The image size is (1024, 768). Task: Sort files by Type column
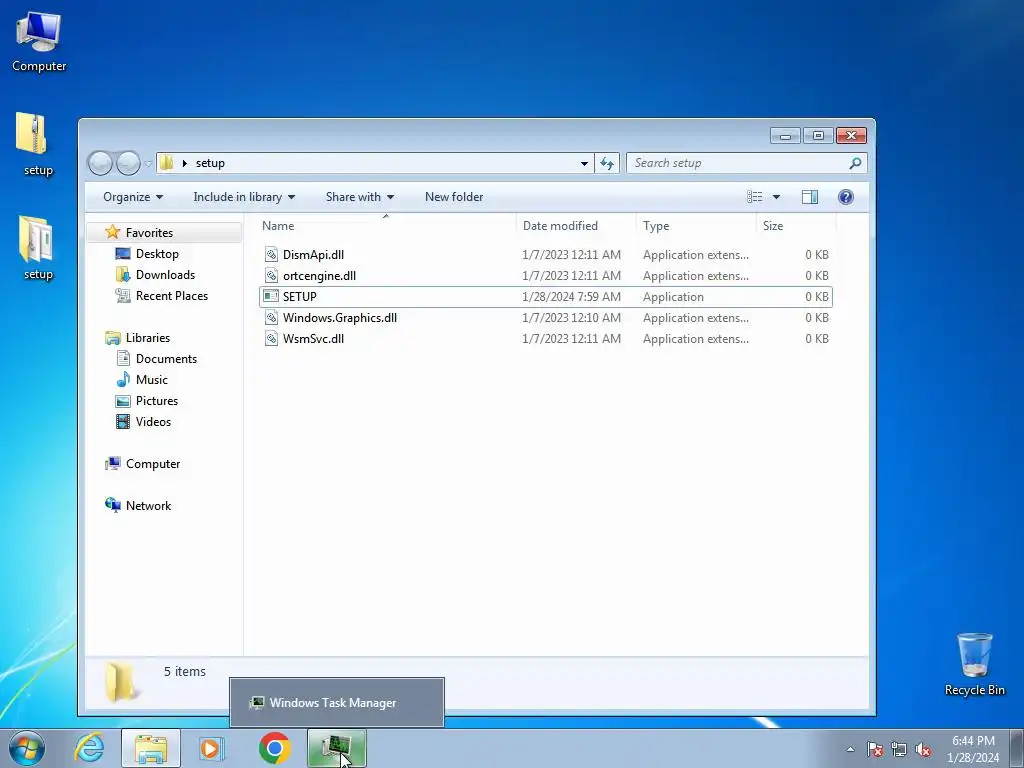696,226
